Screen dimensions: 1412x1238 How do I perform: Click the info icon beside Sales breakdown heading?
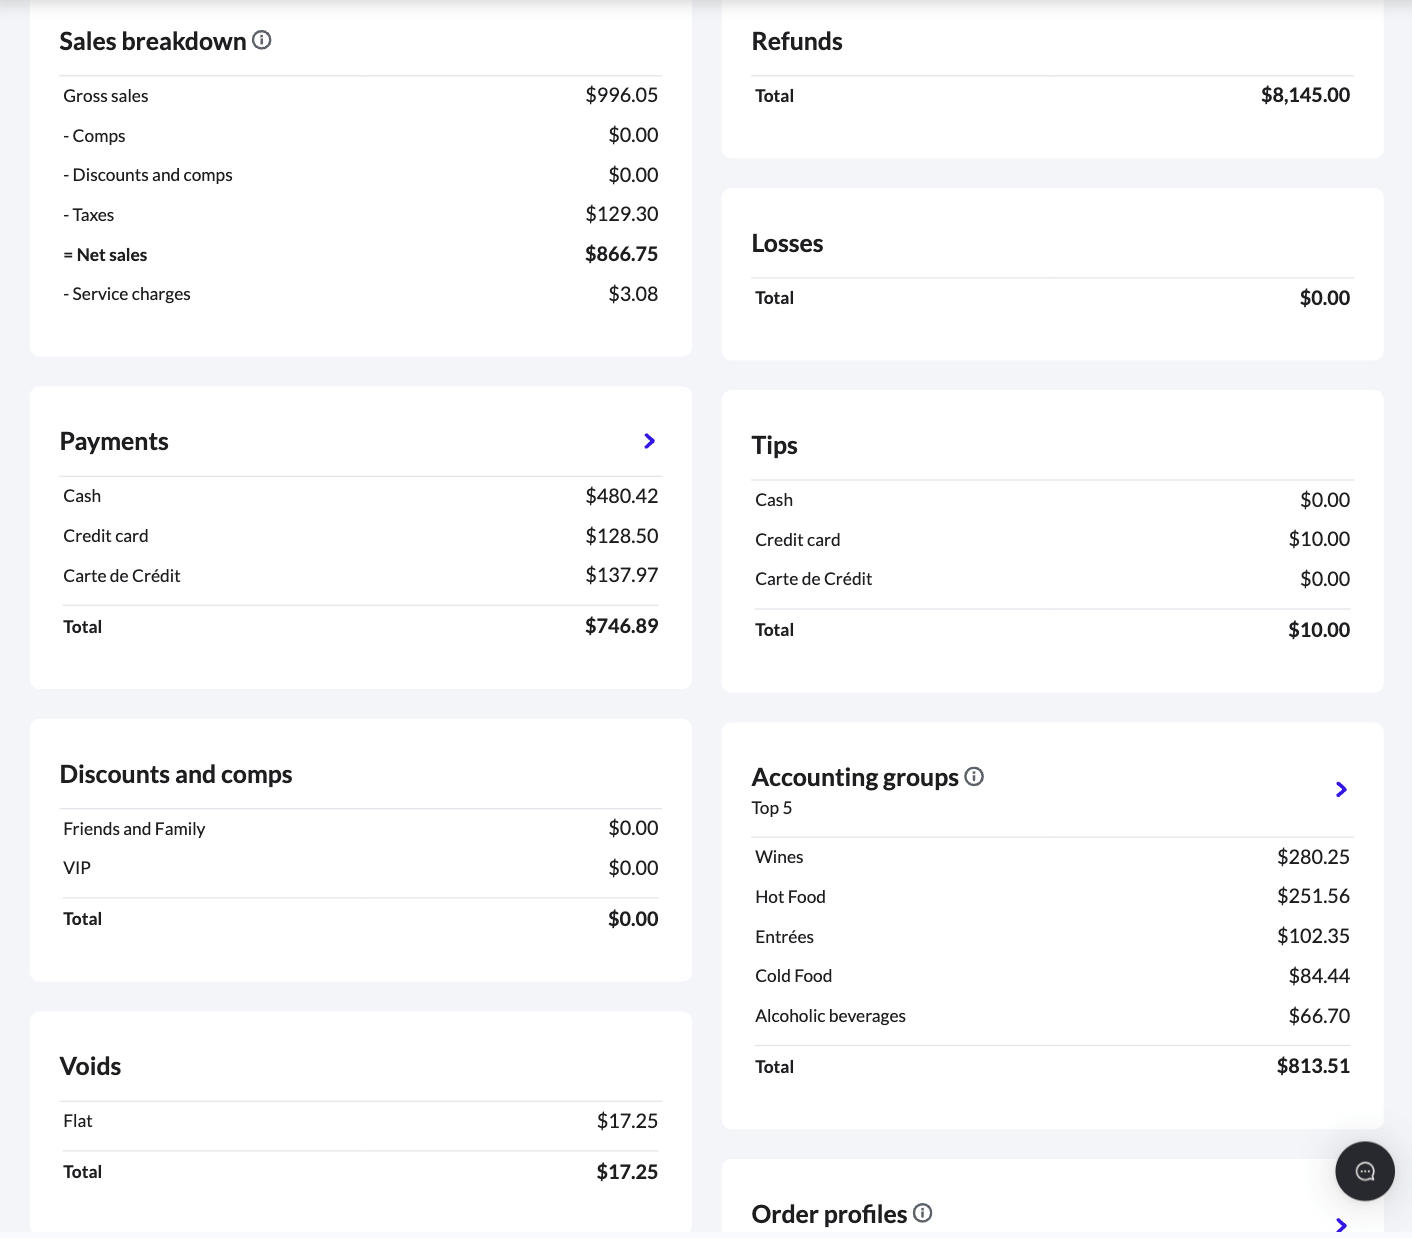(262, 41)
